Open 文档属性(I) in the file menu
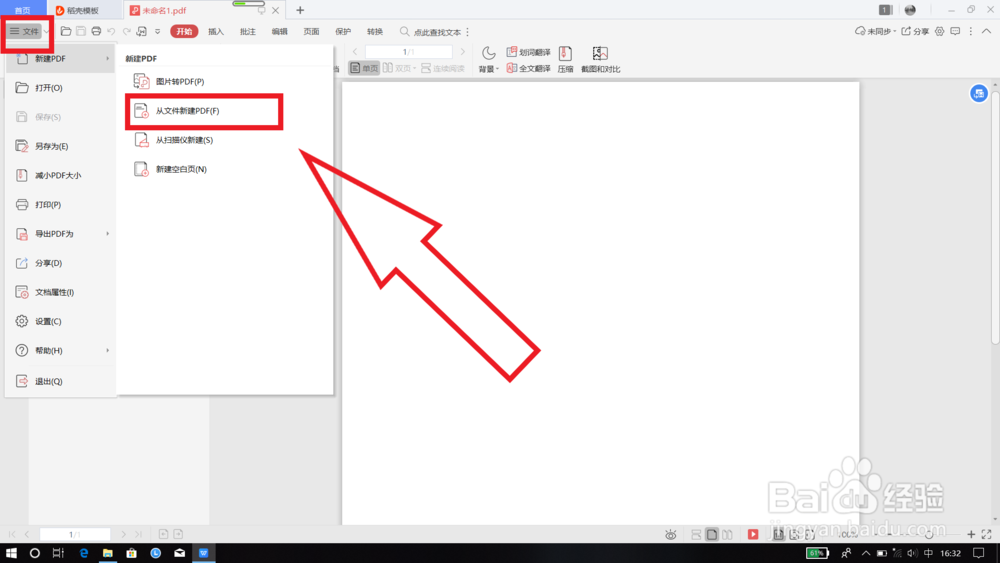The image size is (1000, 563). (61, 292)
